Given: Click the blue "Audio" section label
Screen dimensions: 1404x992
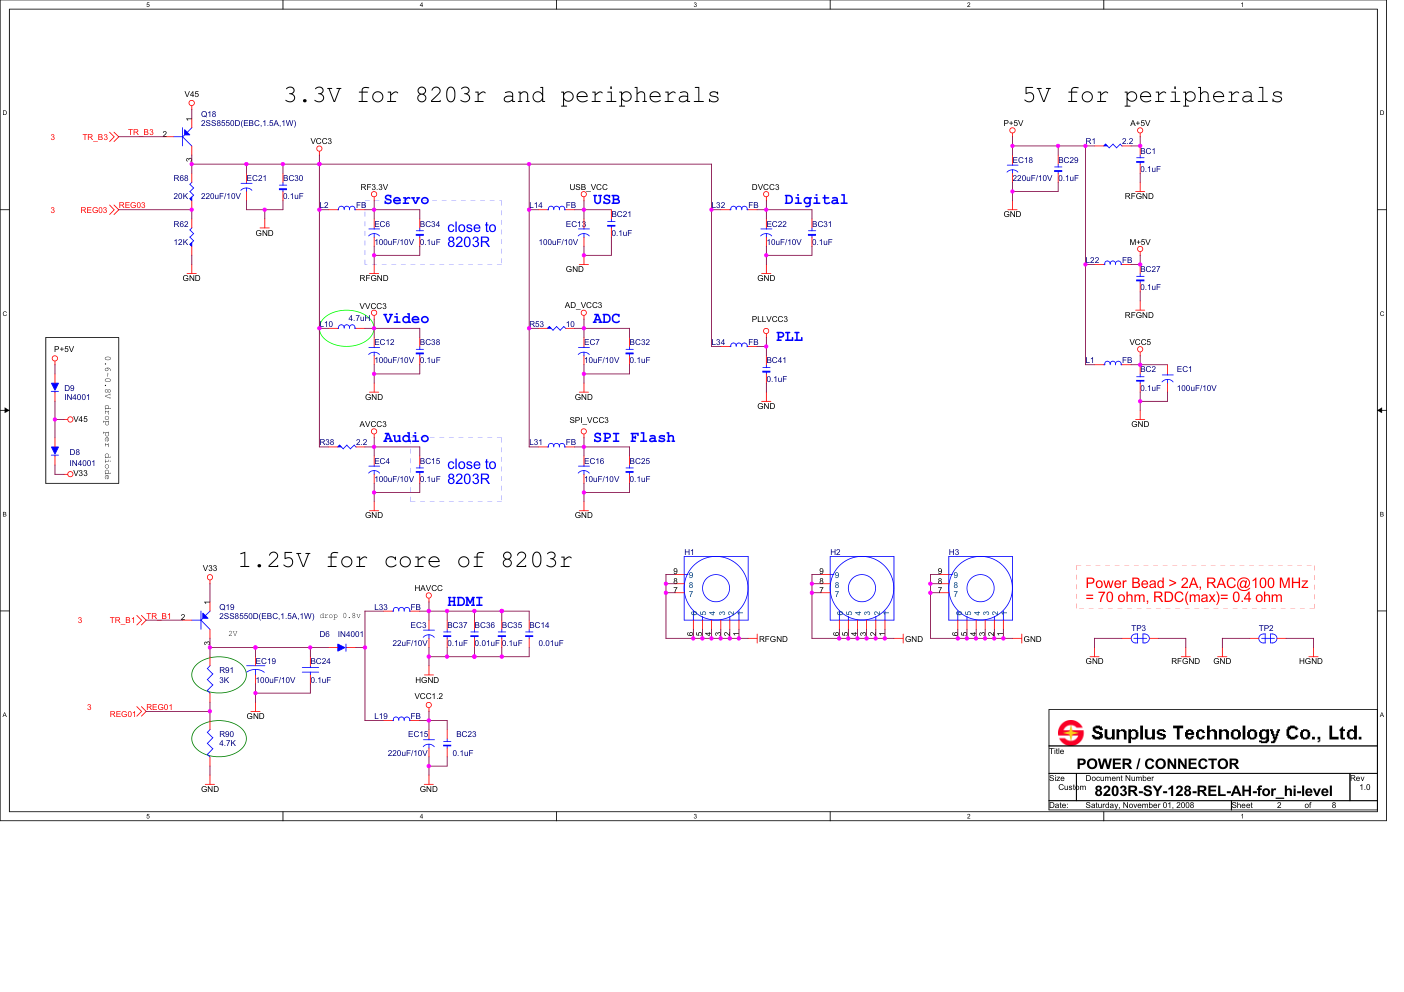Looking at the screenshot, I should [x=406, y=438].
